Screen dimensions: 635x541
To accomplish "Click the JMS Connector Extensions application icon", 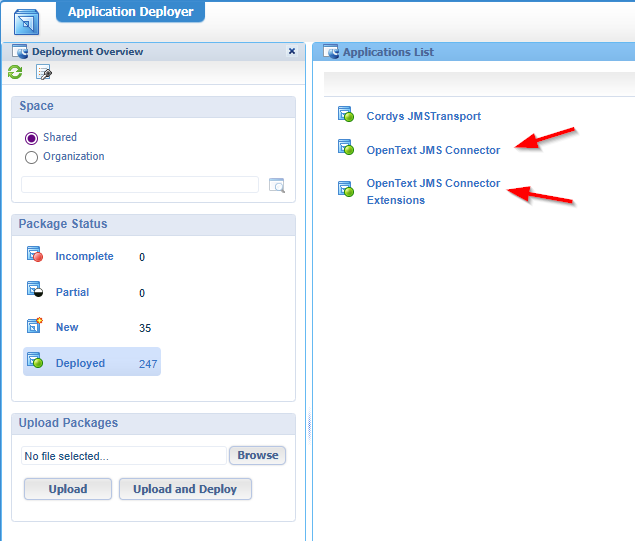I will pos(346,188).
